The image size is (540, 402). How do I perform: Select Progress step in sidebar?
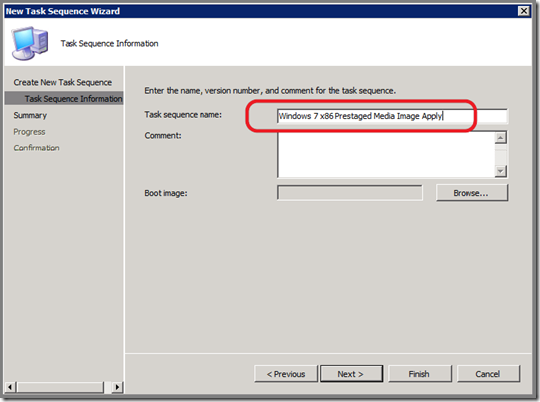point(29,132)
